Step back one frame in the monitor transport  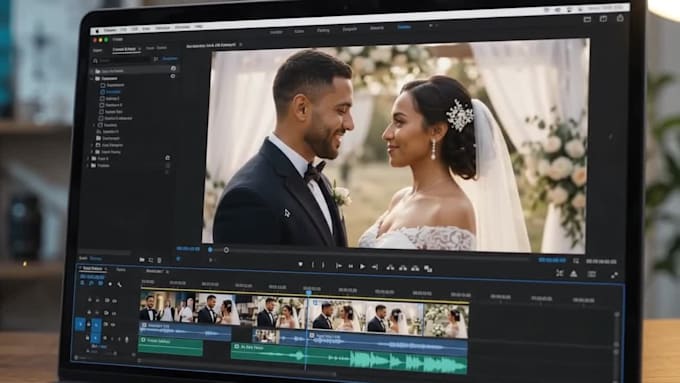point(350,266)
